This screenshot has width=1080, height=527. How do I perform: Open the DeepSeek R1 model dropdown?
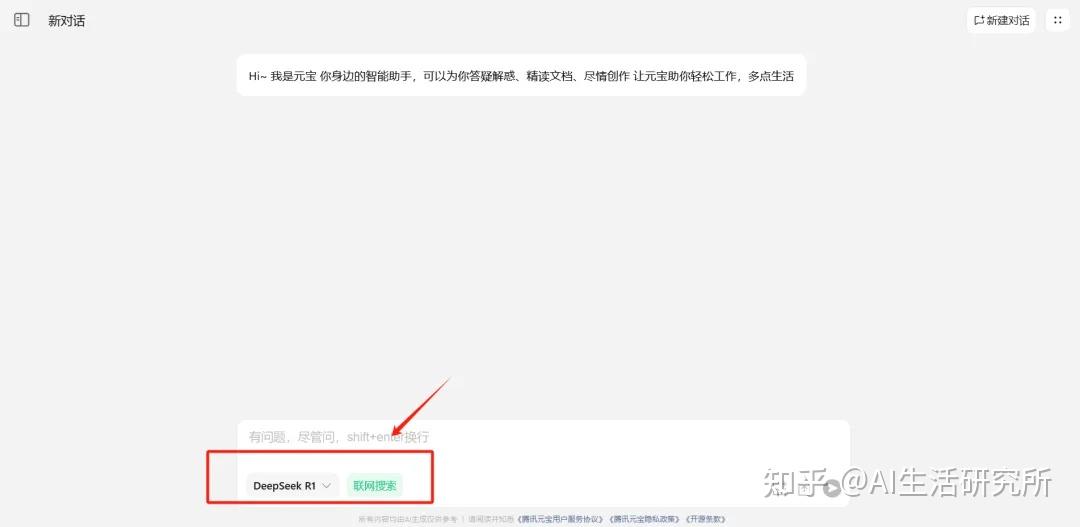292,486
